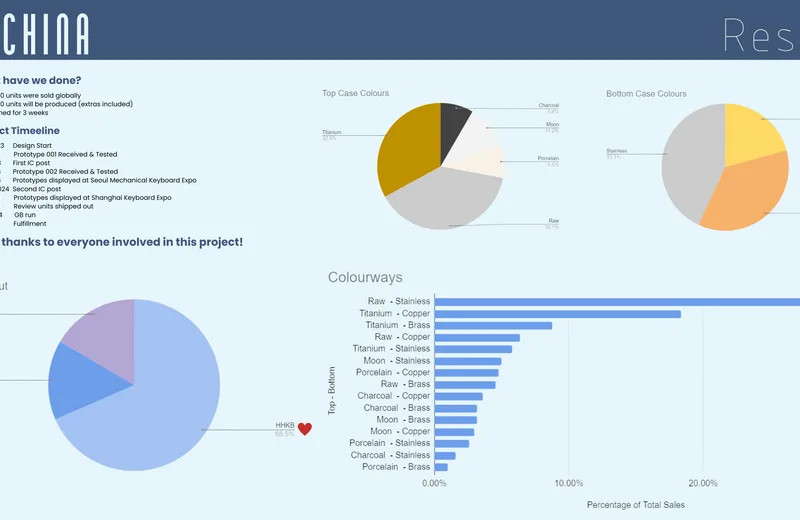Click the 'Design Start' timeline entry

point(32,145)
